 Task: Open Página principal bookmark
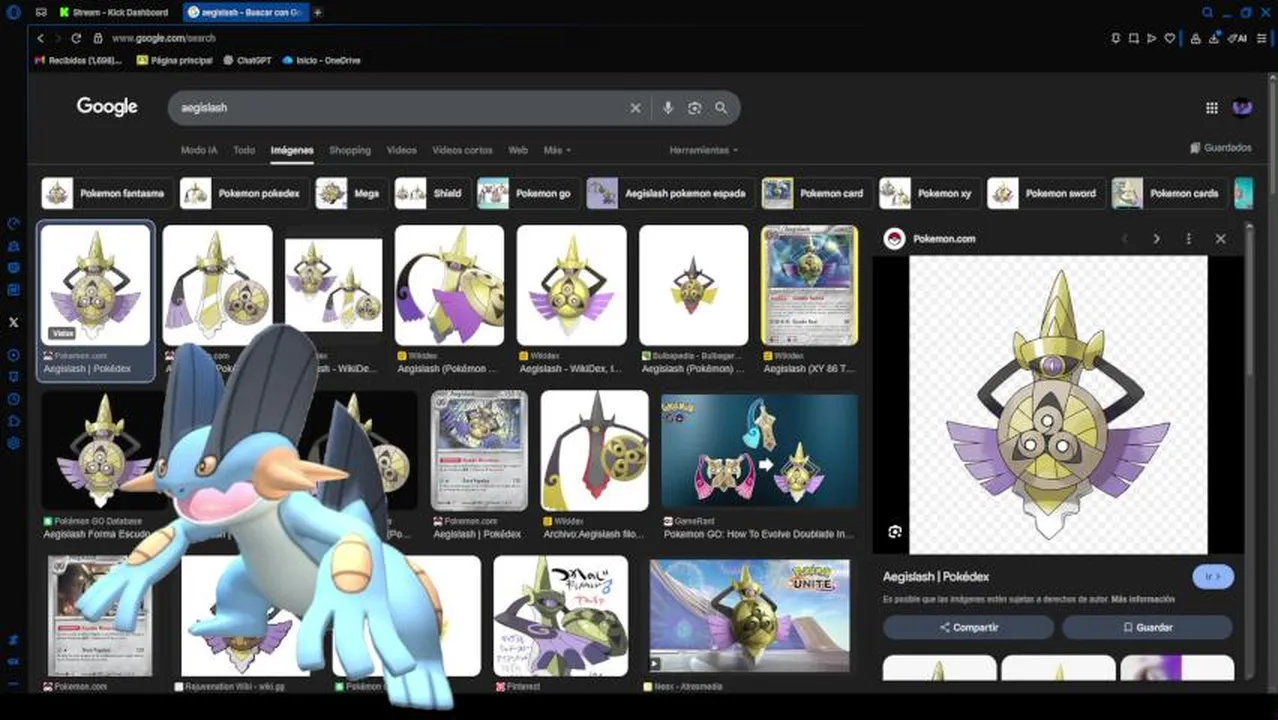point(174,60)
